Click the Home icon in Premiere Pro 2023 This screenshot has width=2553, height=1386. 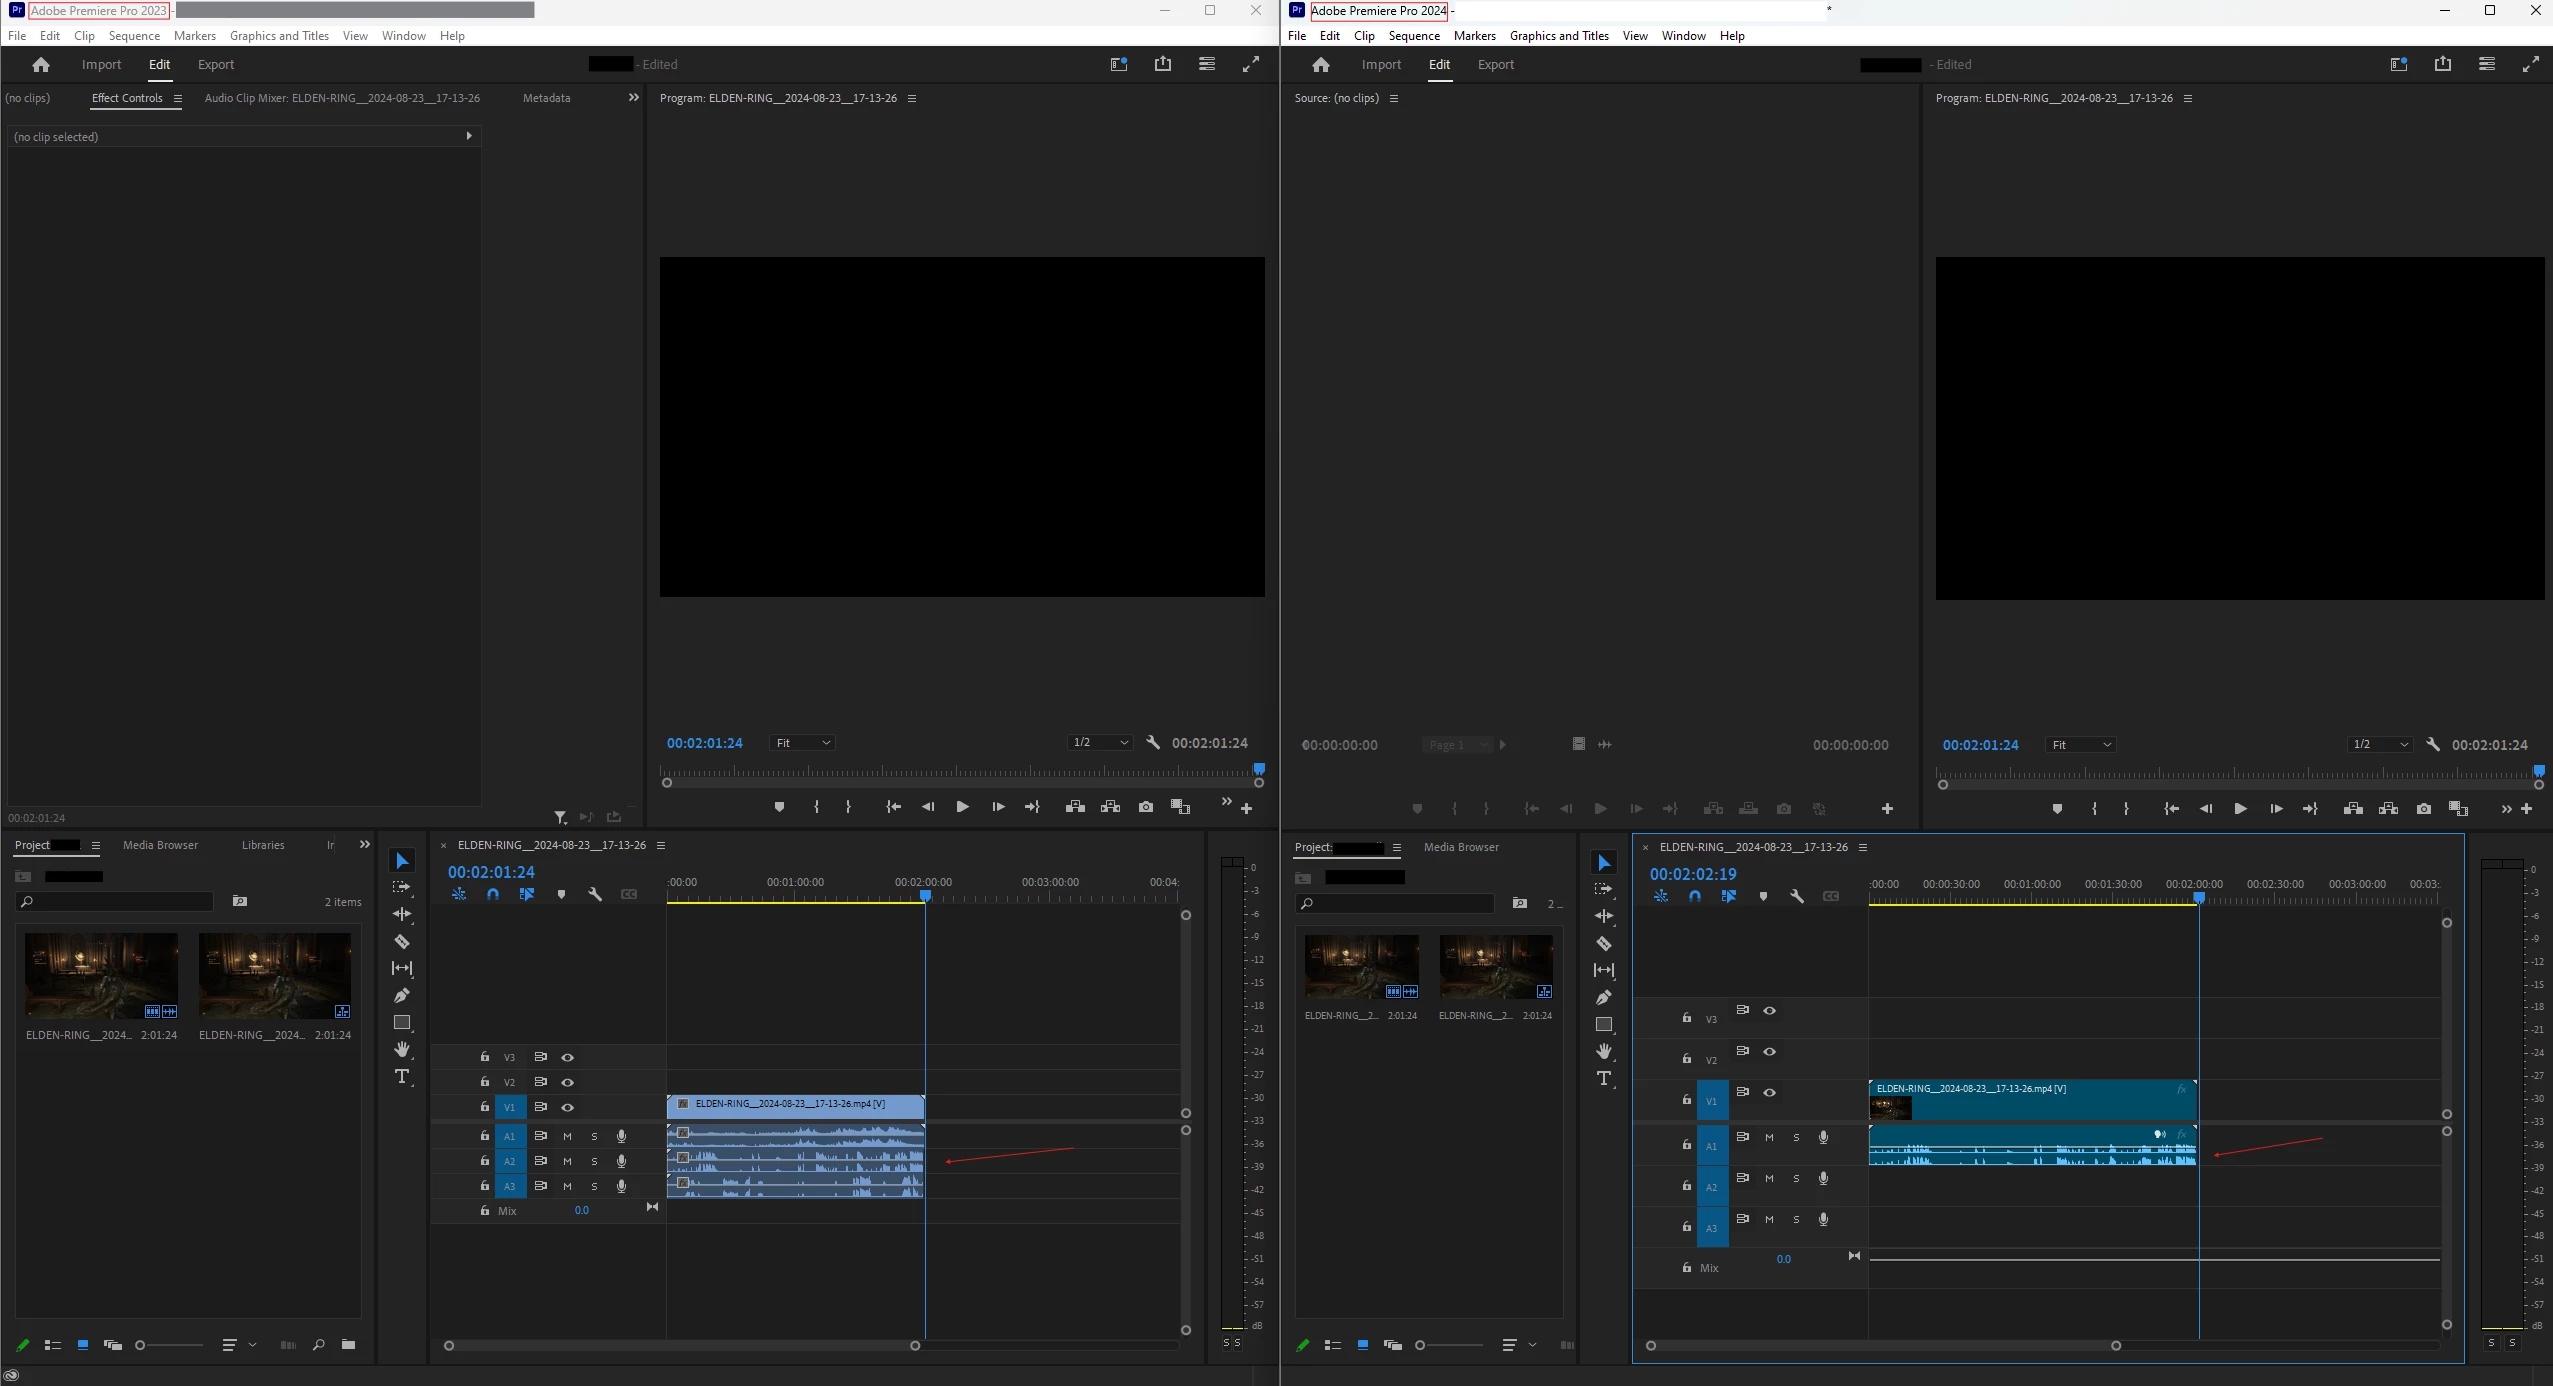pos(41,64)
